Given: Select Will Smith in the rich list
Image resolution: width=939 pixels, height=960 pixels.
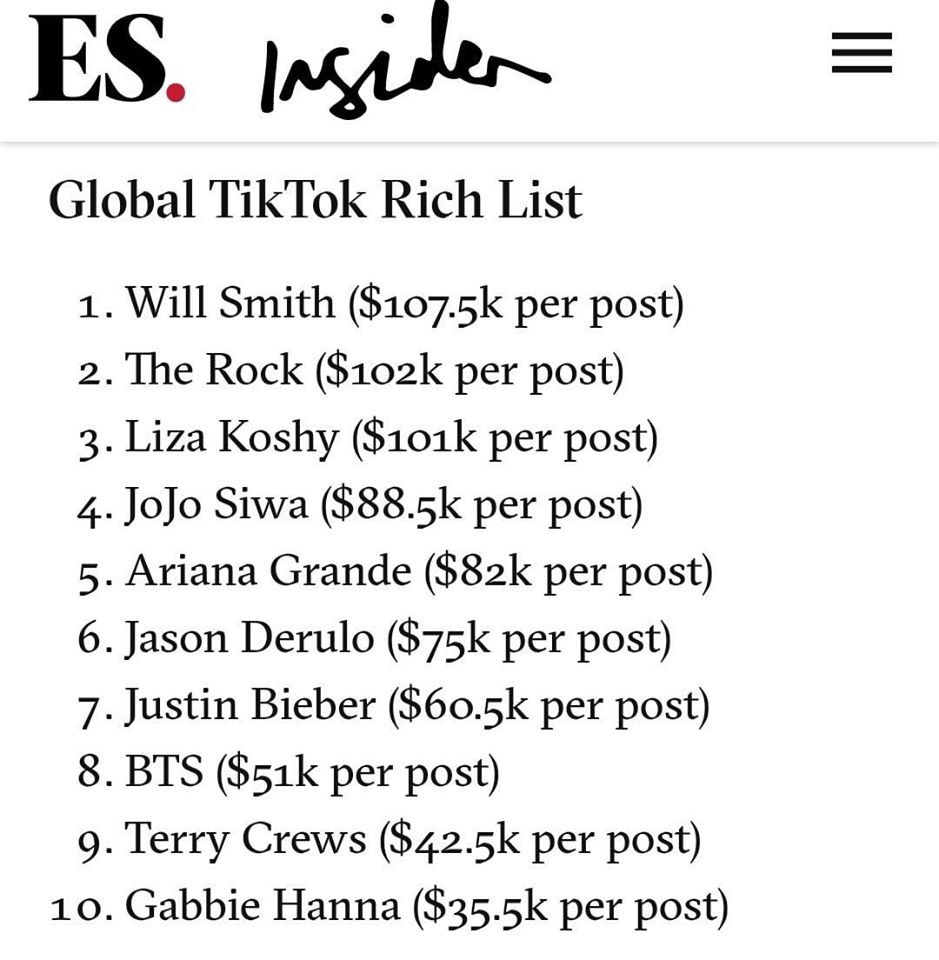Looking at the screenshot, I should coord(380,303).
